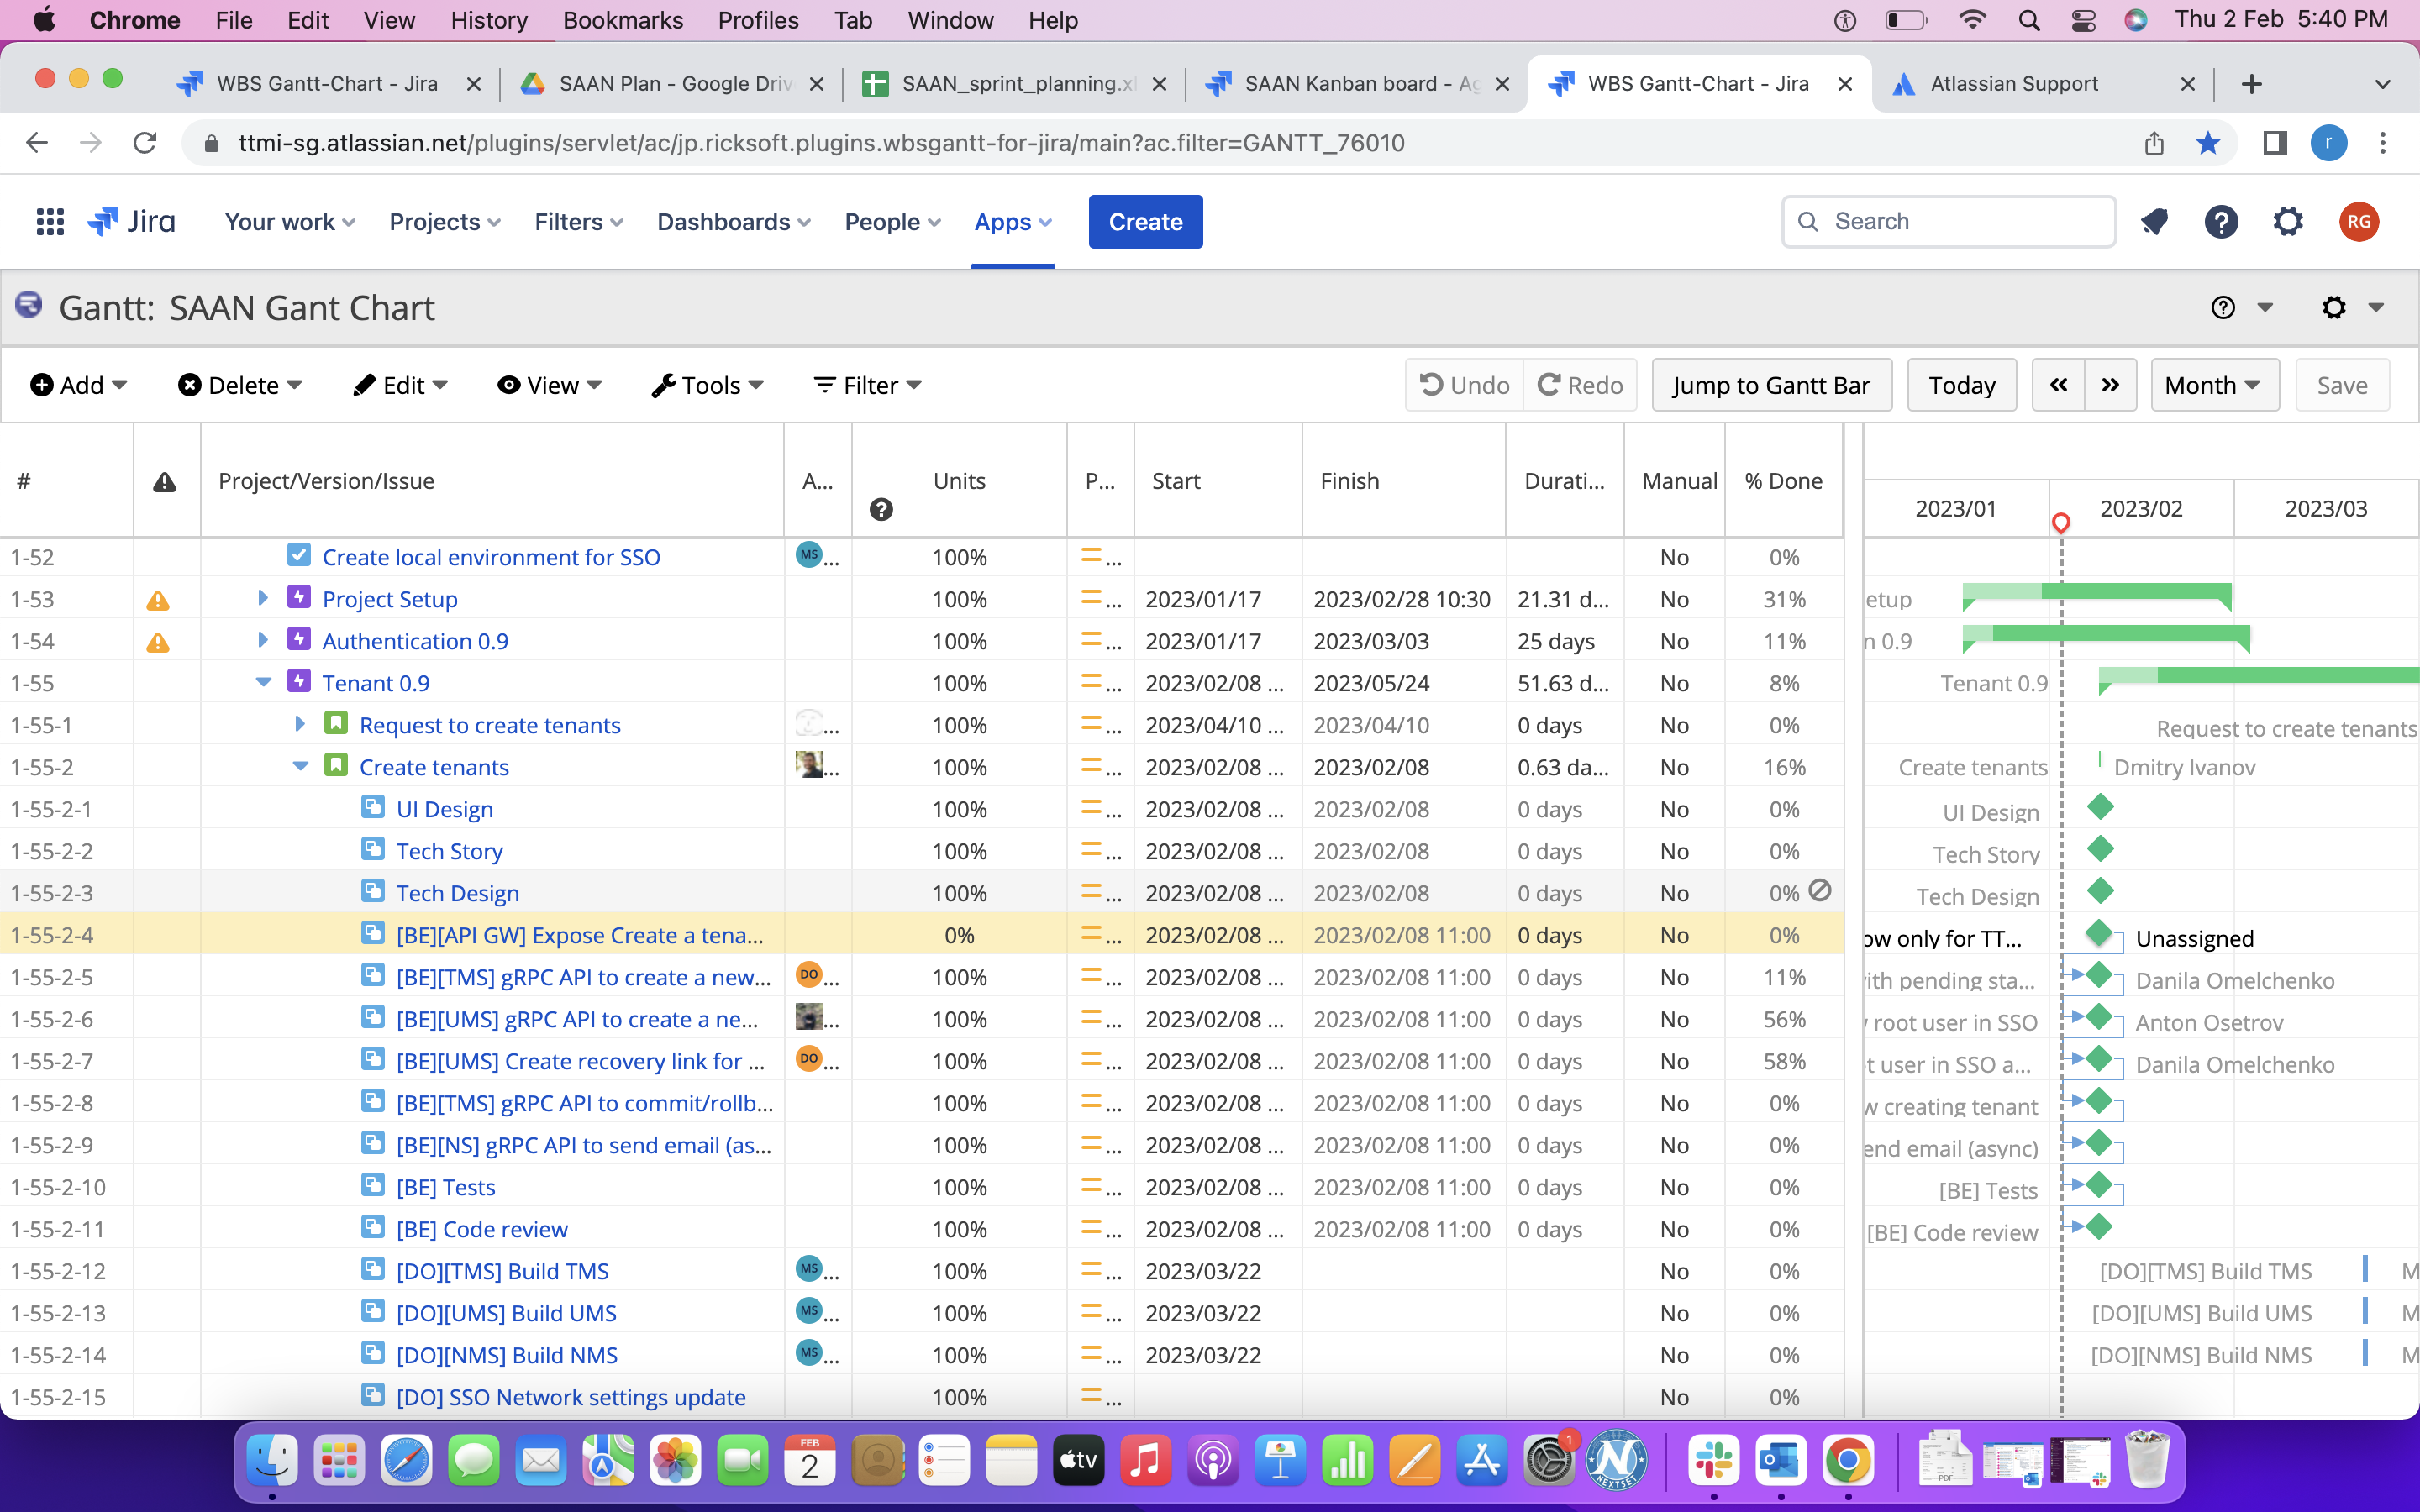Open the Filter dropdown in the Gantt toolbar
2420x1512 pixels.
pos(867,385)
